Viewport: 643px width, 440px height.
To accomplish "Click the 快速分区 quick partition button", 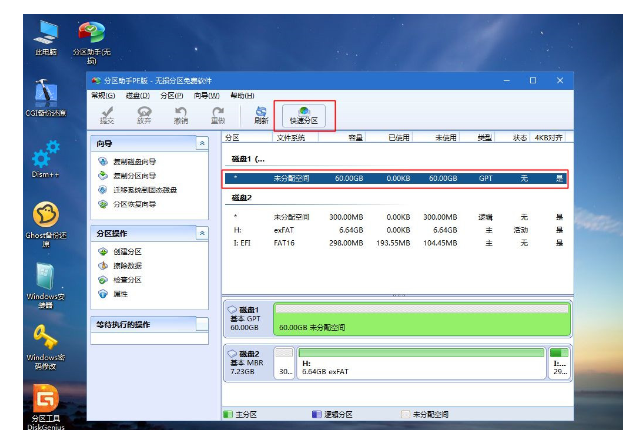I will [304, 115].
